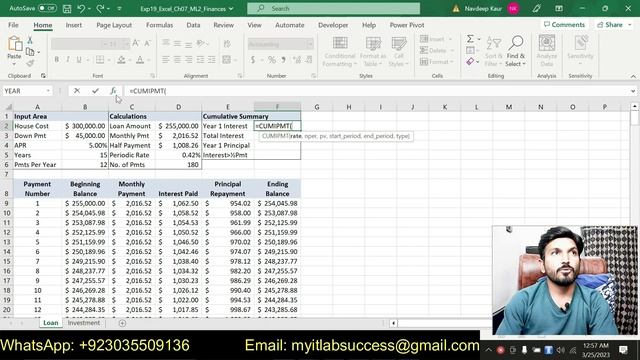Click the Fill Color bucket swatch
Image resolution: width=640 pixels, height=360 pixels.
point(121,60)
